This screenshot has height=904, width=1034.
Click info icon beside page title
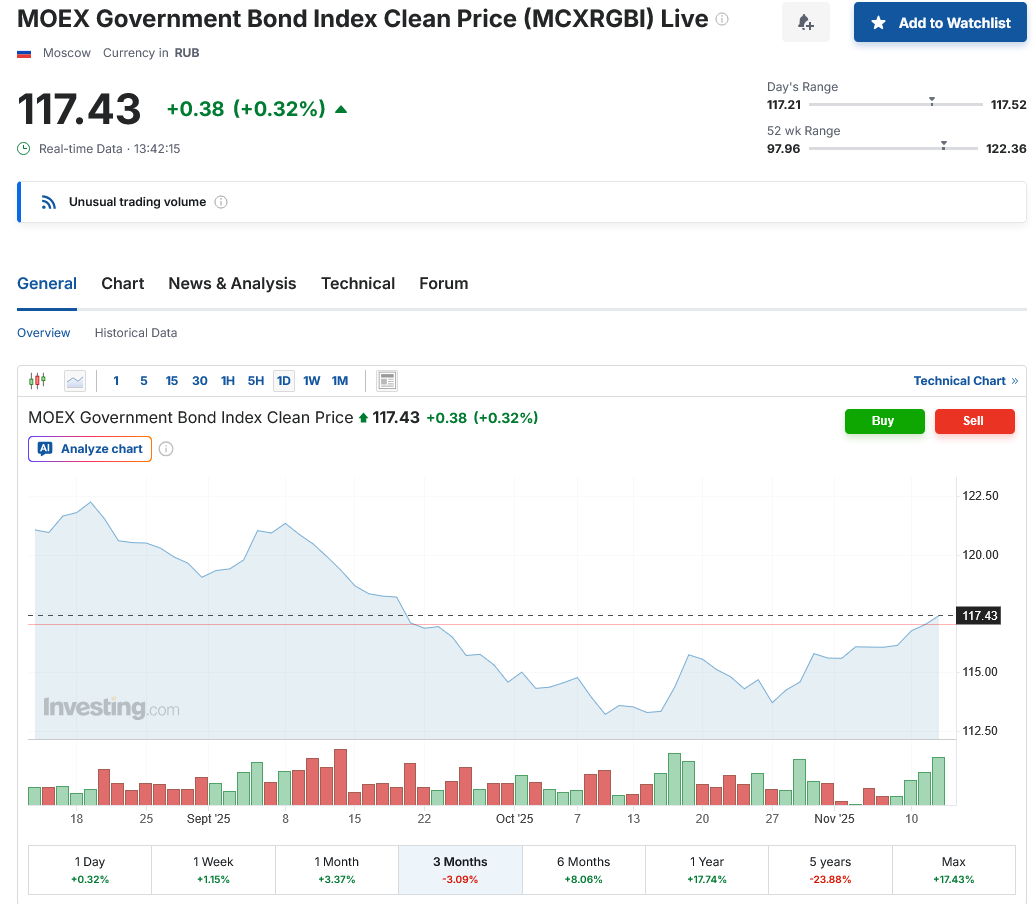click(723, 19)
